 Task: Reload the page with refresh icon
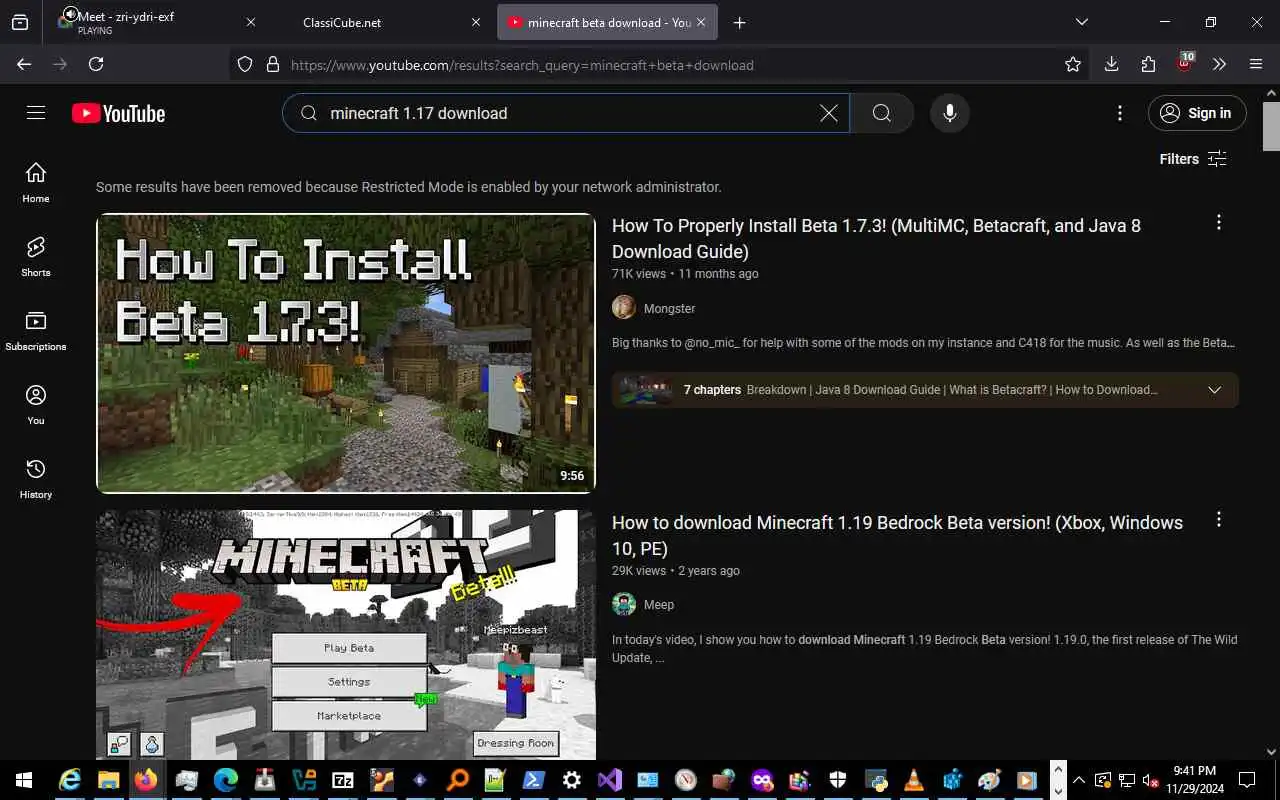coord(96,64)
